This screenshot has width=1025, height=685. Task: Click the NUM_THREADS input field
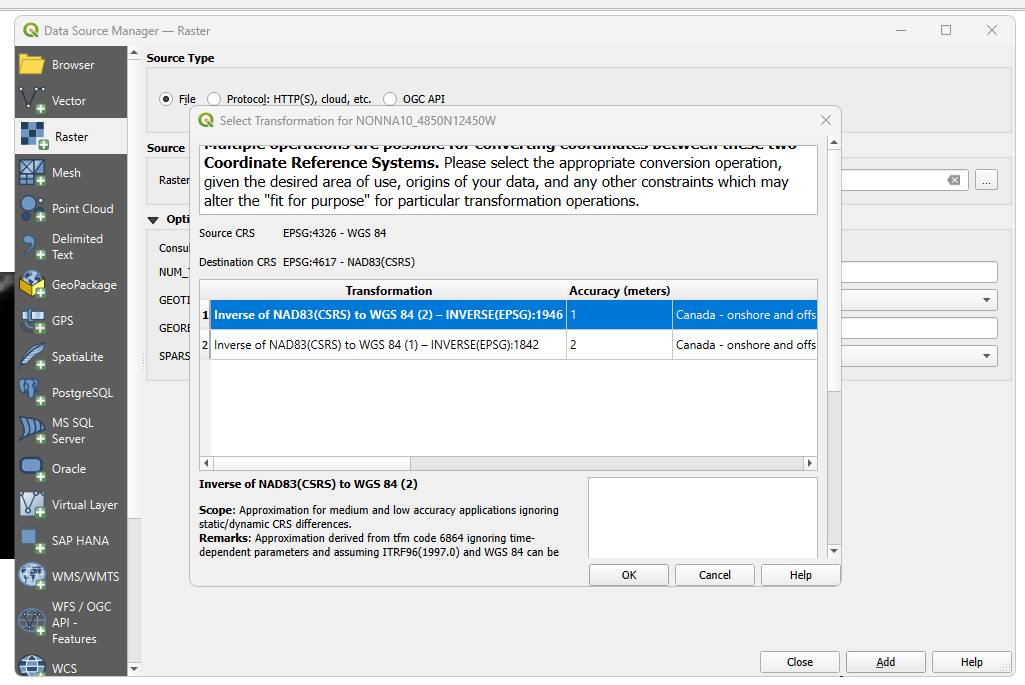pos(919,272)
